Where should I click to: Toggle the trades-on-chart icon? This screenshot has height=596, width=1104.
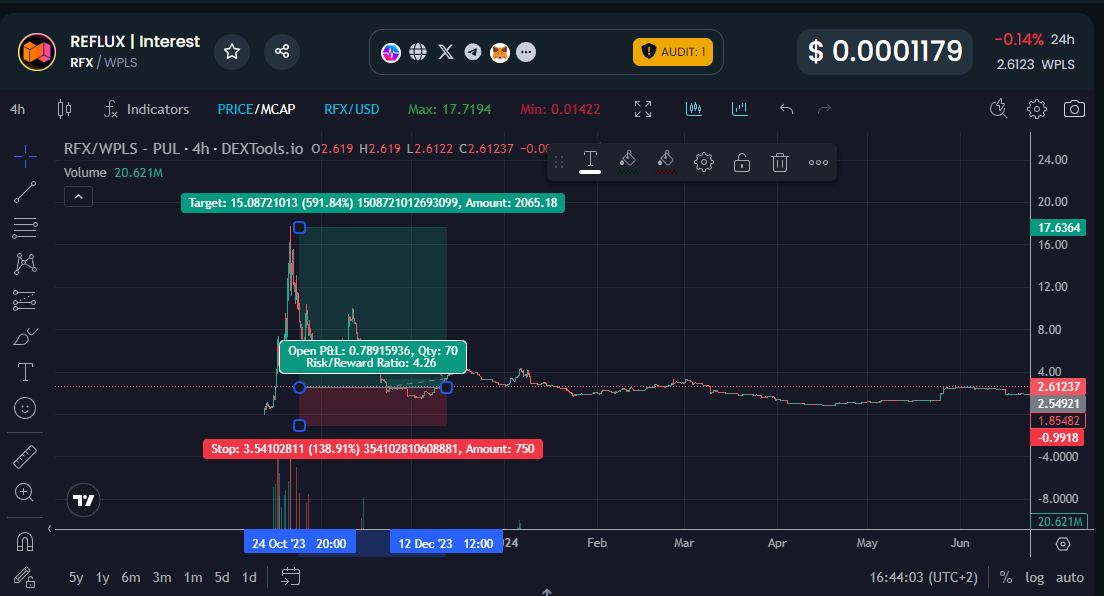694,109
